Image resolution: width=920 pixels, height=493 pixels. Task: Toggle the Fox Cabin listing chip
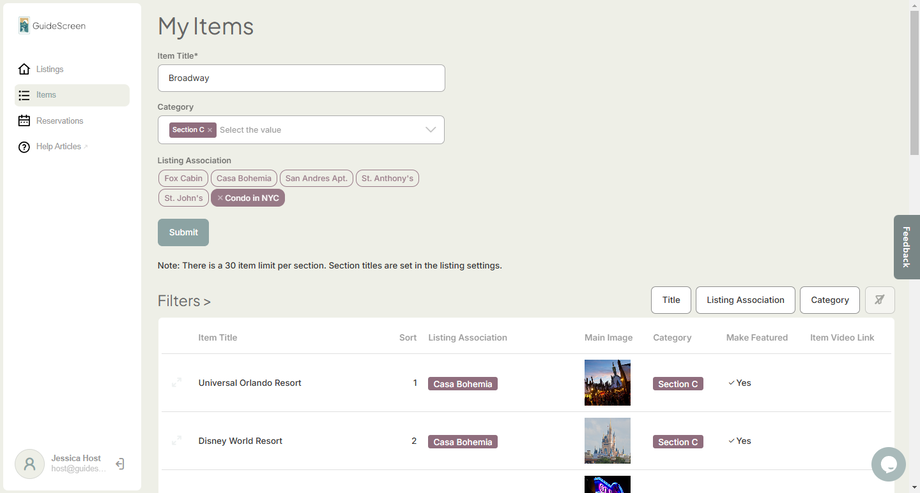(183, 178)
